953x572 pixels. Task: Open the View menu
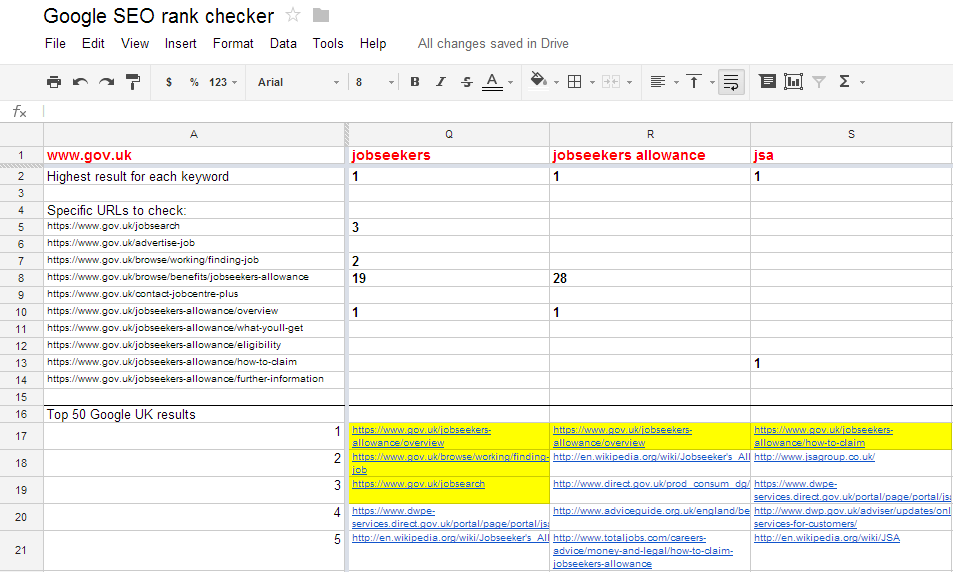(x=135, y=44)
